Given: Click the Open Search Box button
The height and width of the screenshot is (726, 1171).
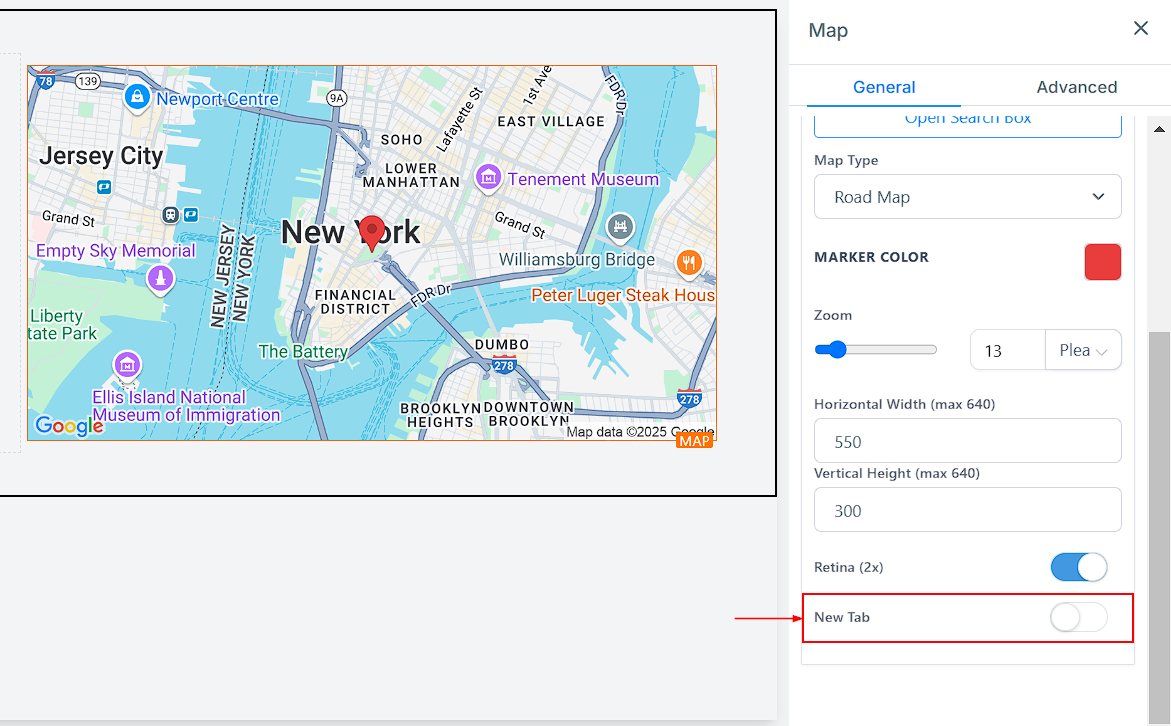Looking at the screenshot, I should pos(967,122).
